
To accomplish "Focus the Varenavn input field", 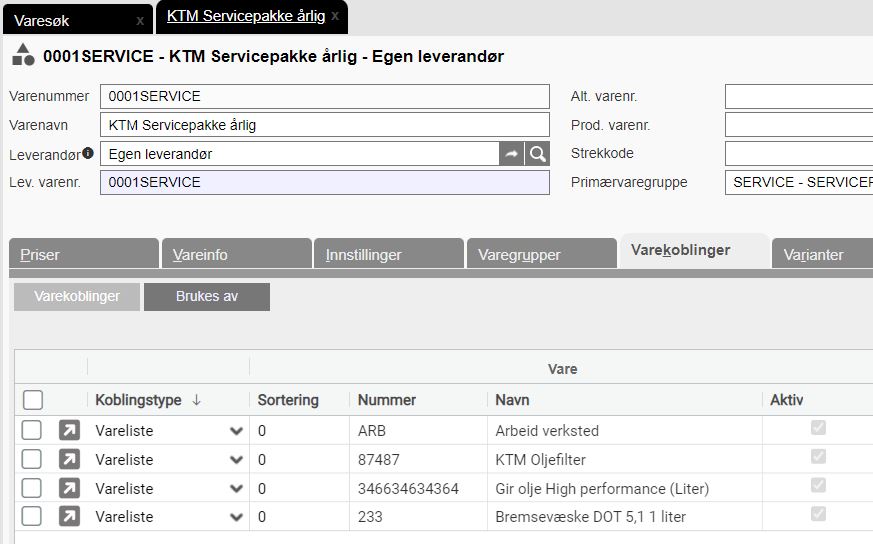I will [x=325, y=125].
